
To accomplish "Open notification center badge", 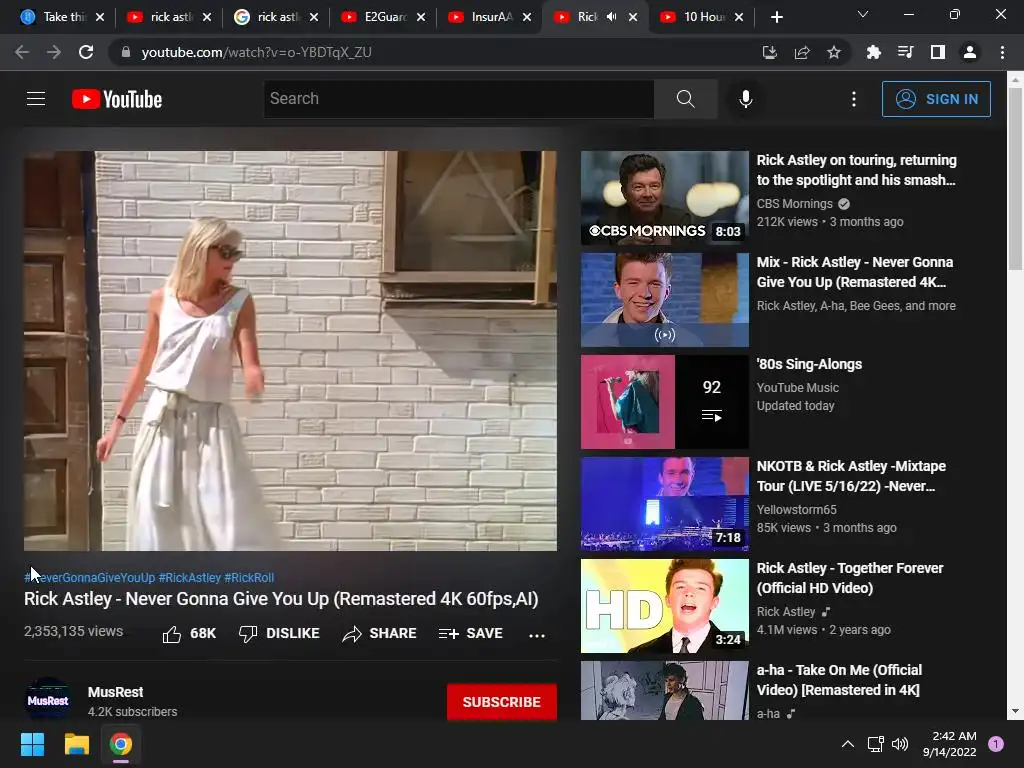I will (x=996, y=744).
